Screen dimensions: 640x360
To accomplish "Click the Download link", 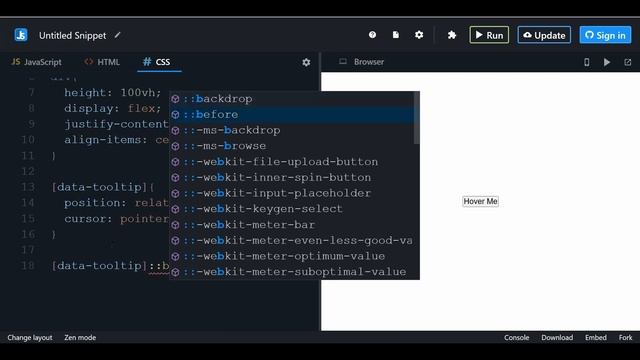I will [557, 338].
